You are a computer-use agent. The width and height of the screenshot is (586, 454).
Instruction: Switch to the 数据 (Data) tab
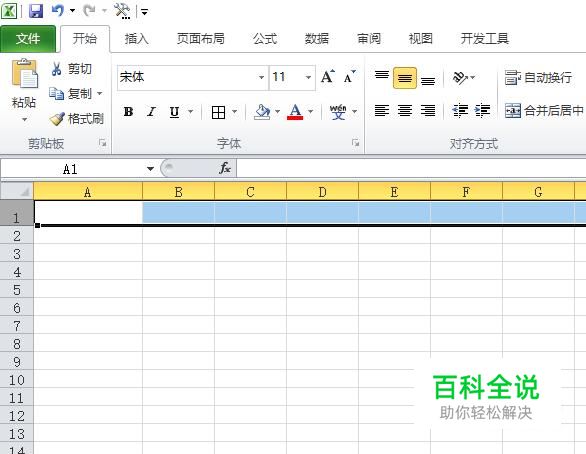[x=317, y=38]
